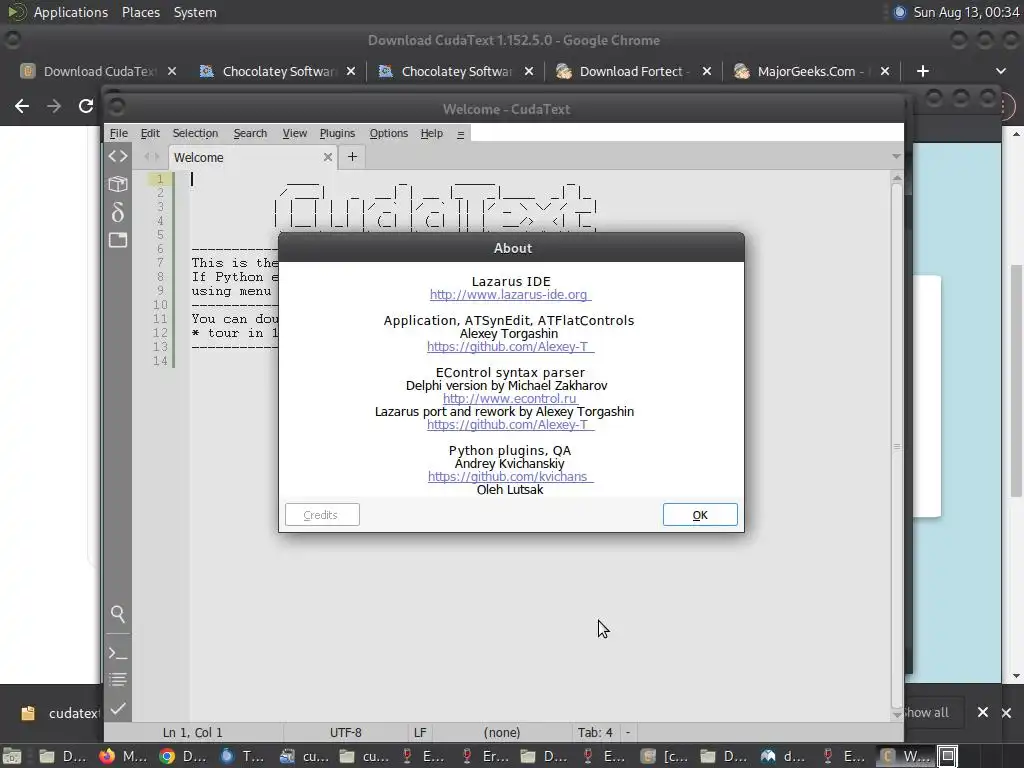The image size is (1024, 768).
Task: Open the Help menu
Action: click(x=432, y=133)
